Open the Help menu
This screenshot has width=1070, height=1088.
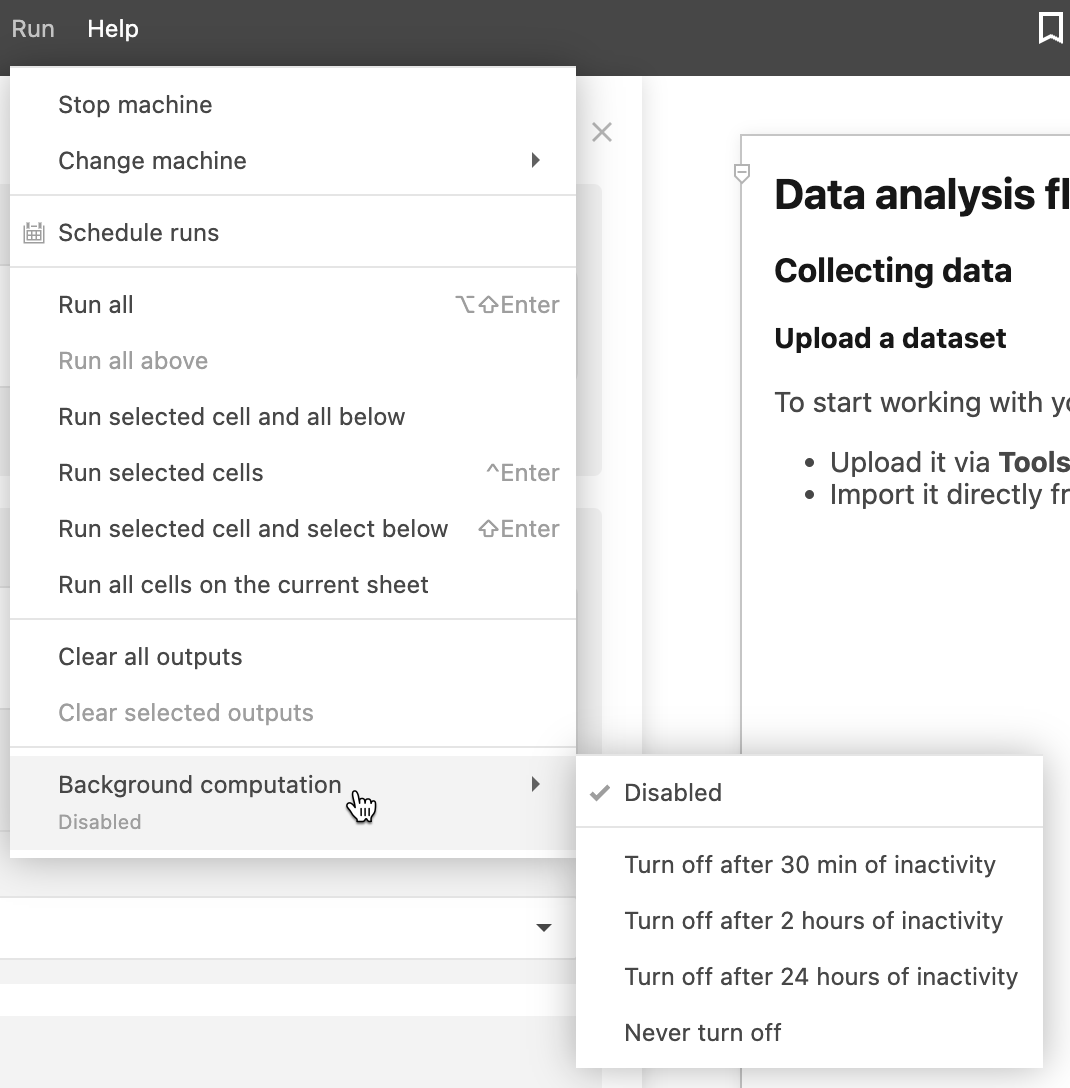pos(112,28)
